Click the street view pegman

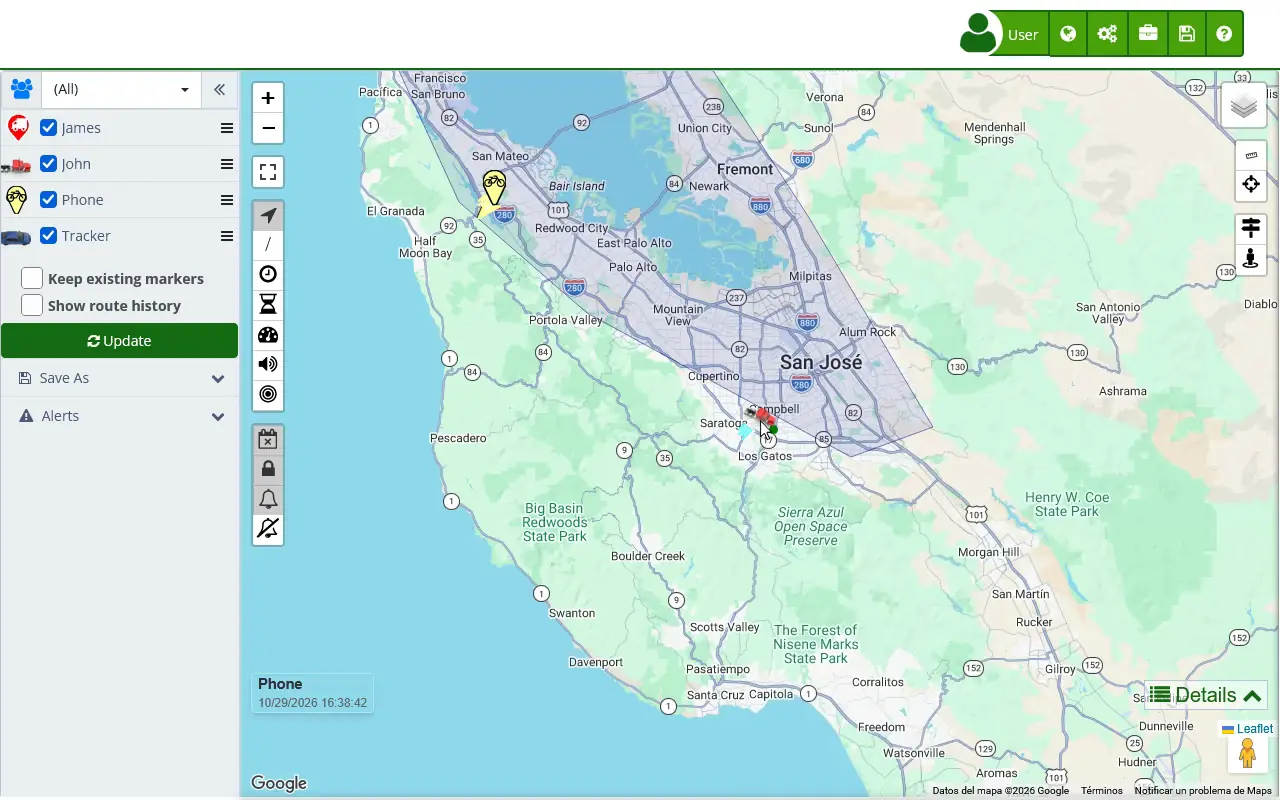[1247, 753]
